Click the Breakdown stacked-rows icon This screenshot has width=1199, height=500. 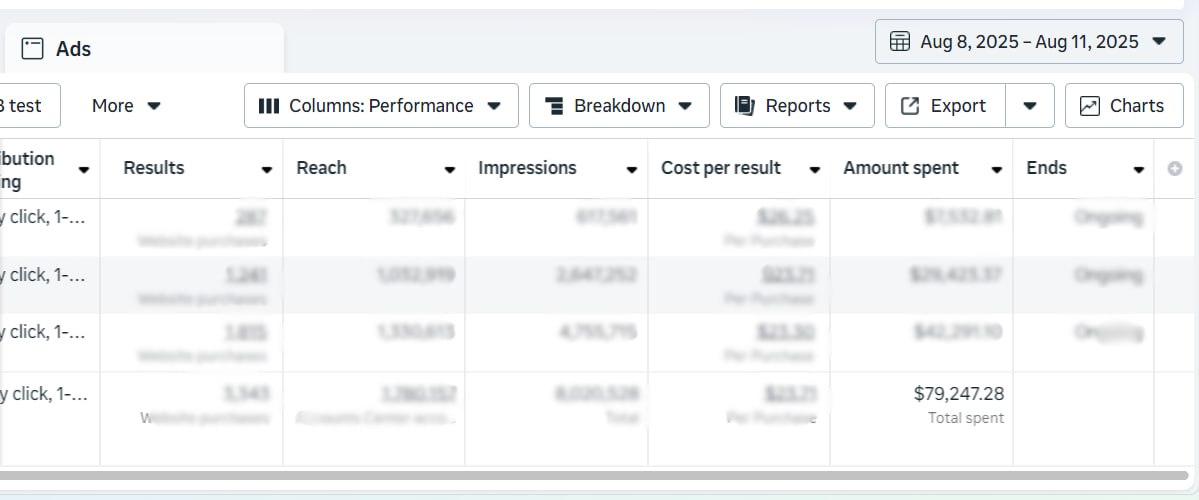coord(553,106)
